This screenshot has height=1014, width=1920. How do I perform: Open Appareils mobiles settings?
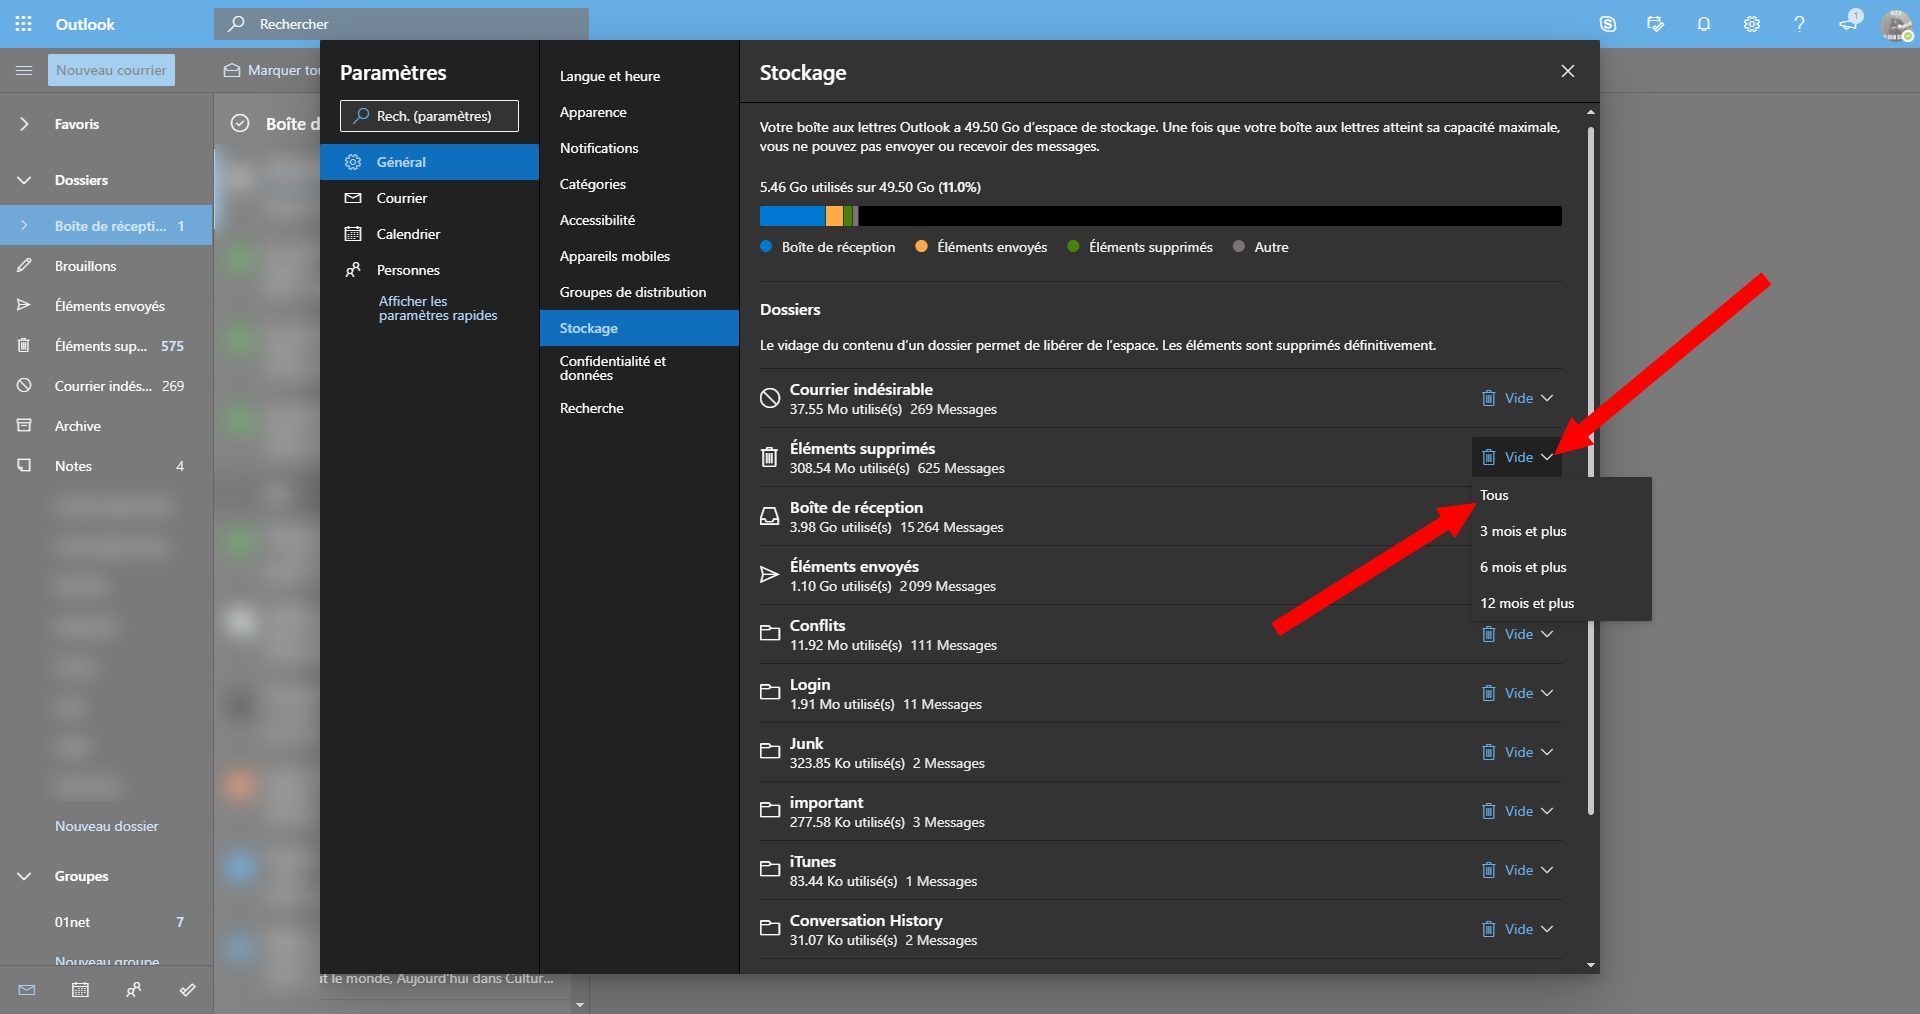coord(639,256)
